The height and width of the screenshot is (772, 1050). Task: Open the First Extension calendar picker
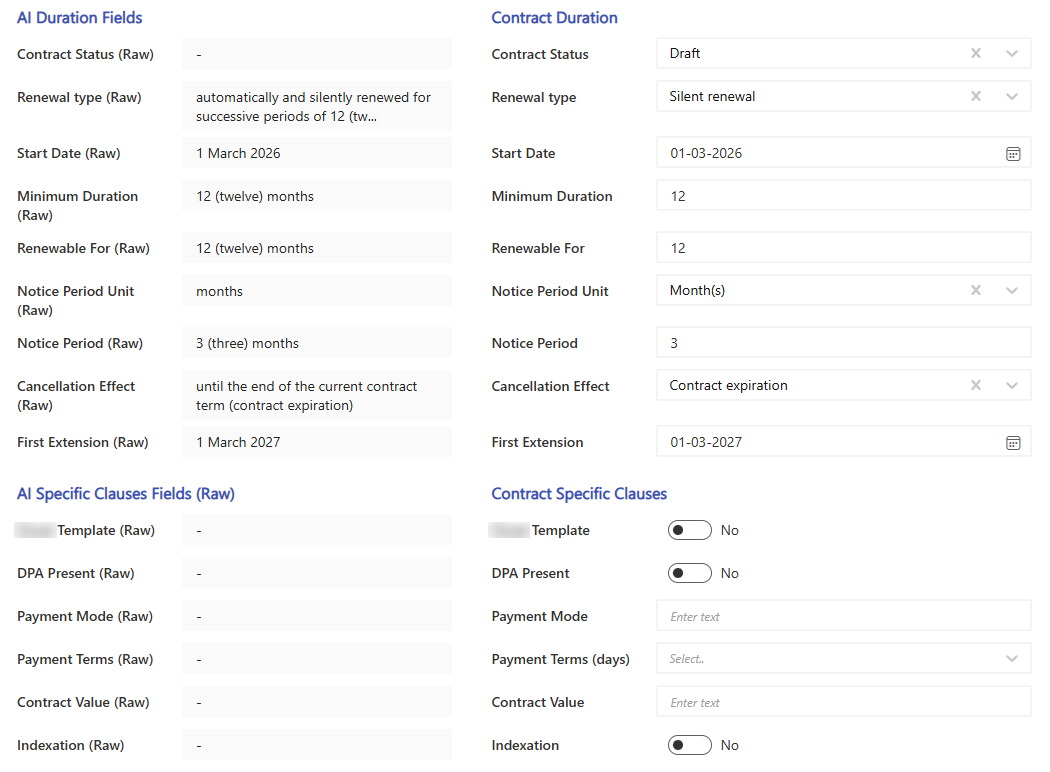click(1013, 443)
